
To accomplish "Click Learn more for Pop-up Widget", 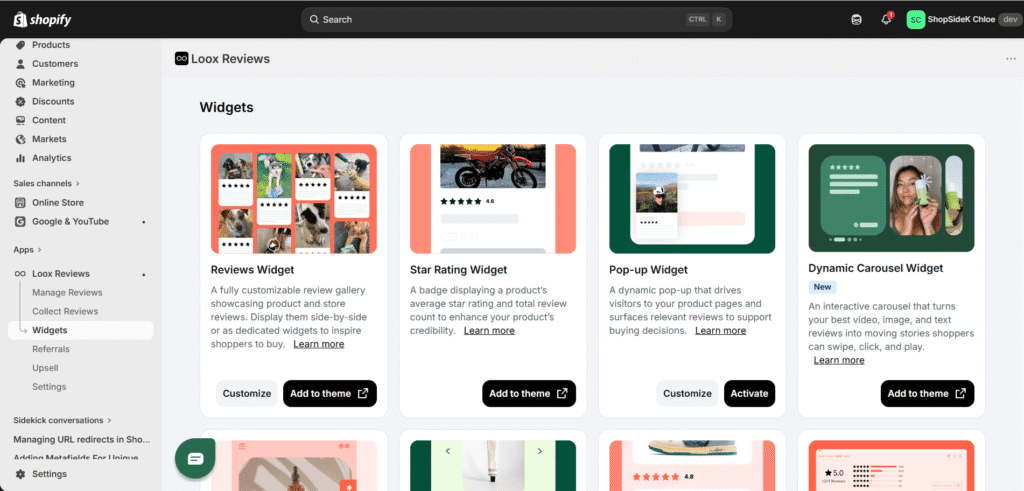I will click(720, 330).
